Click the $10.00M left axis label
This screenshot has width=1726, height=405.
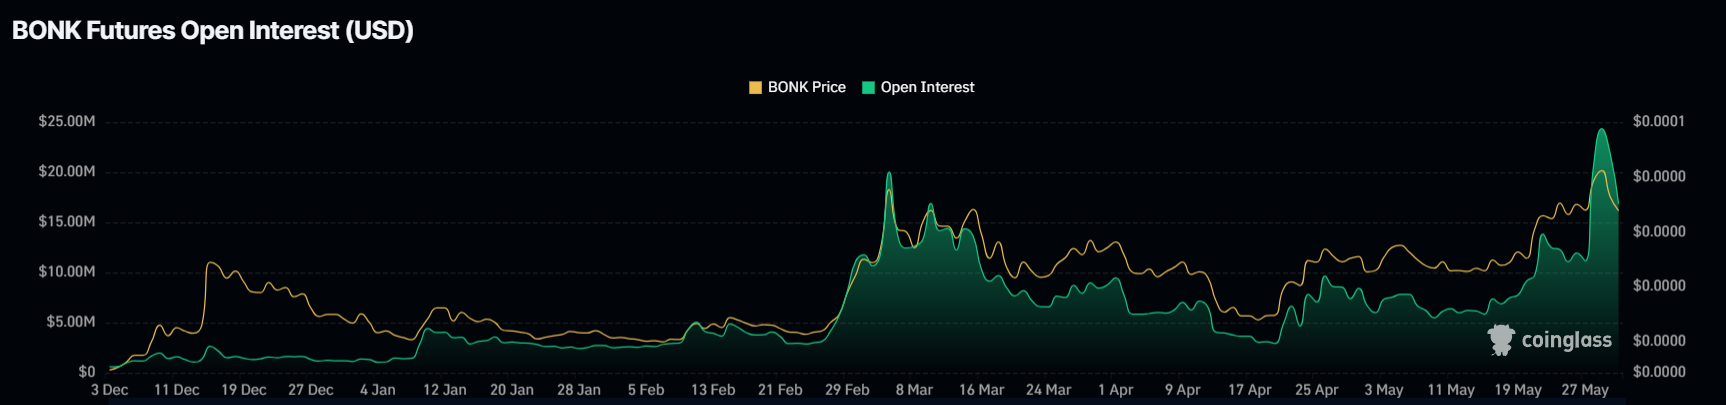point(67,271)
